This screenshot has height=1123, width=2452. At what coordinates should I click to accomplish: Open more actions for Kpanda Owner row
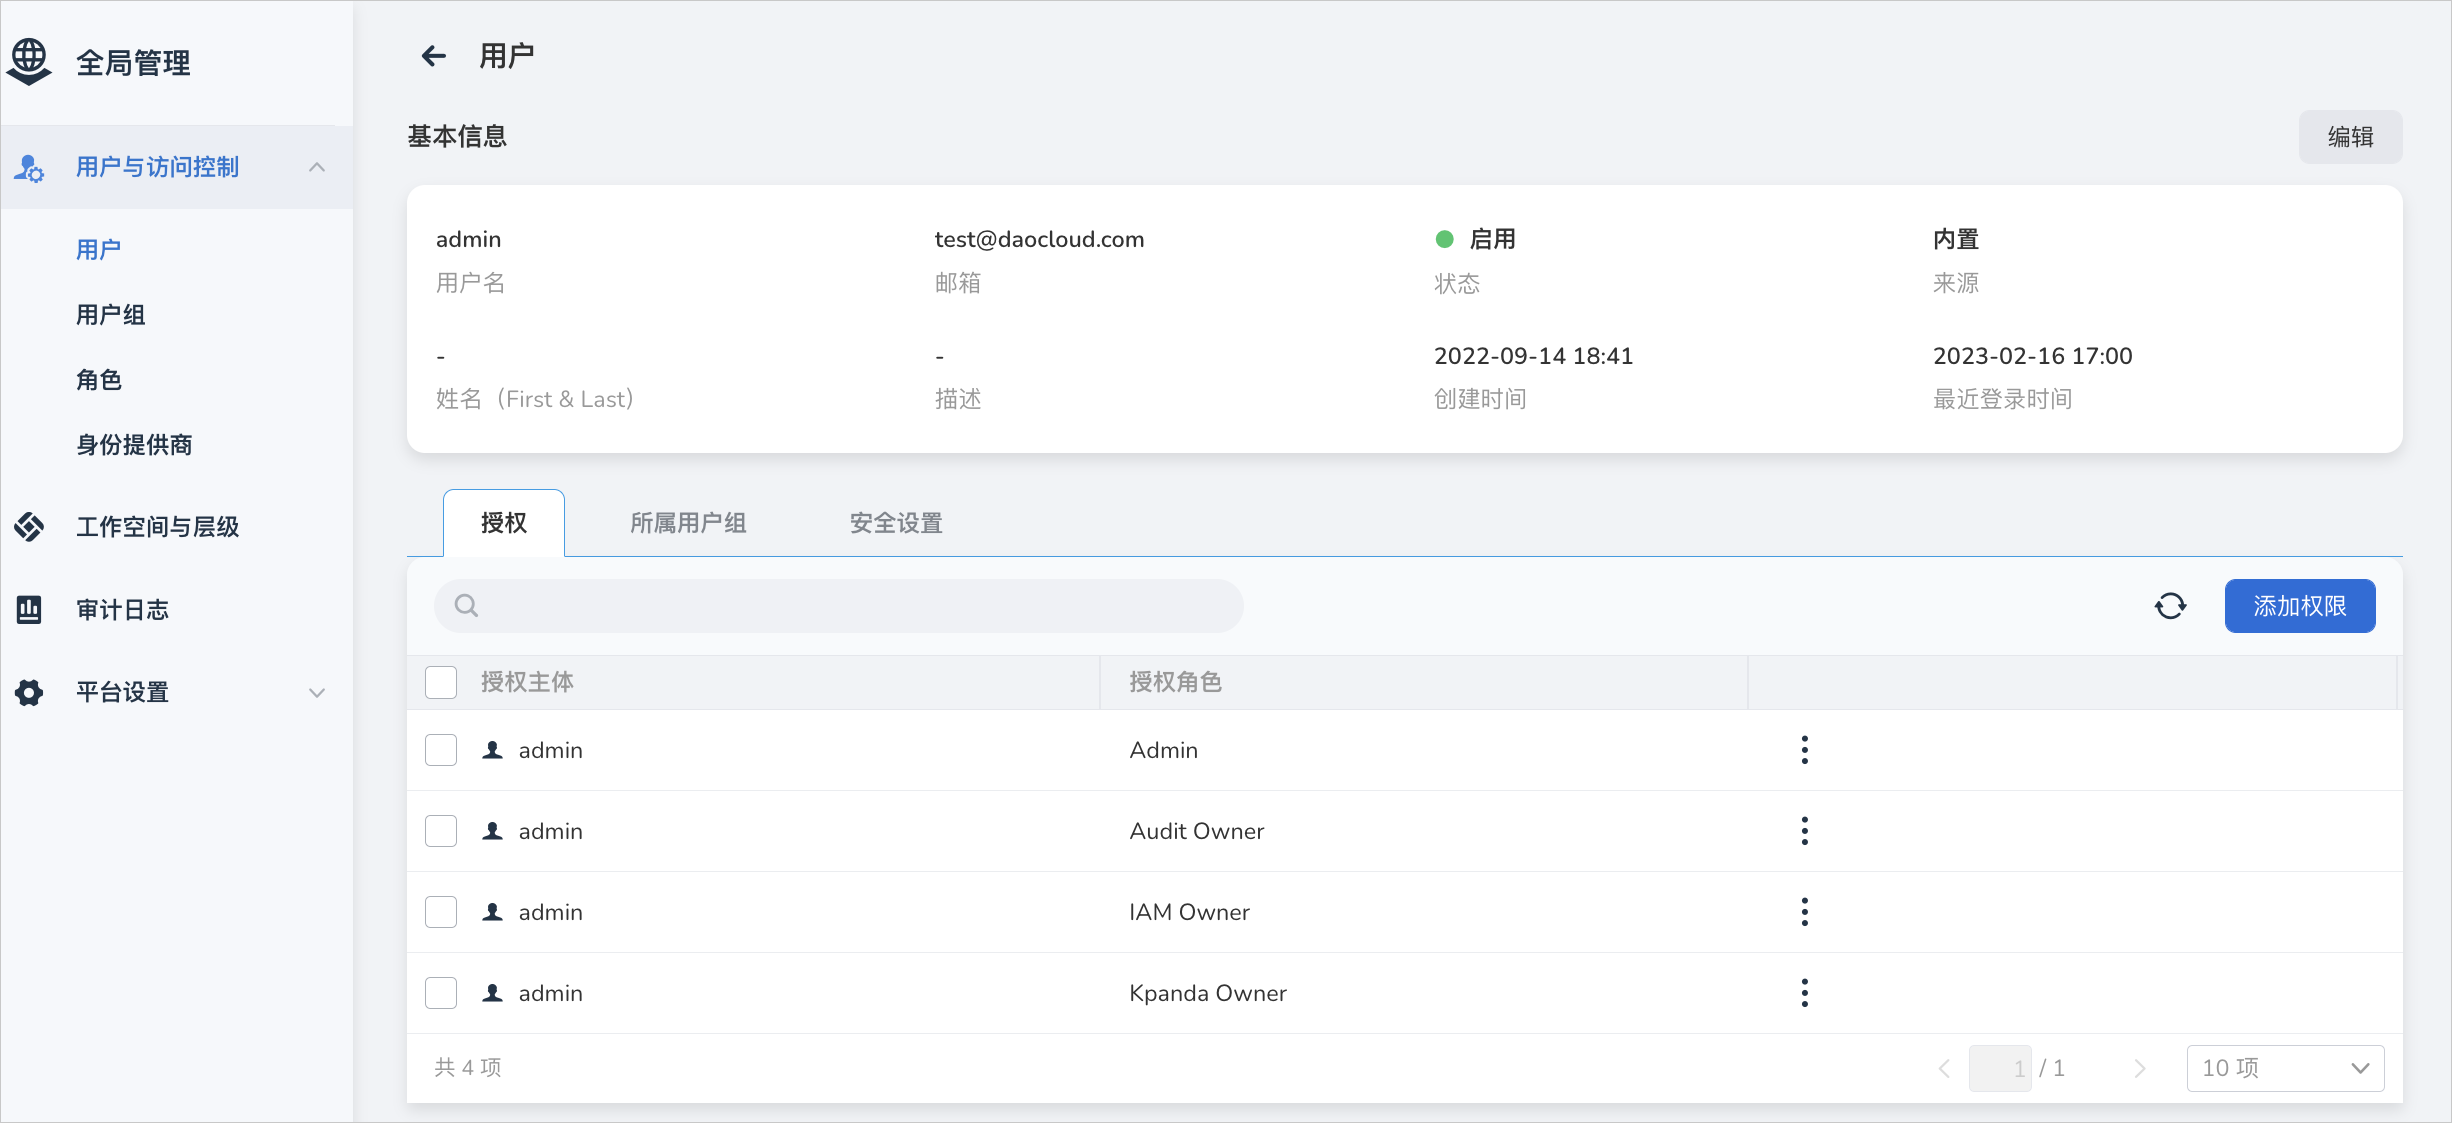pyautogui.click(x=1805, y=993)
